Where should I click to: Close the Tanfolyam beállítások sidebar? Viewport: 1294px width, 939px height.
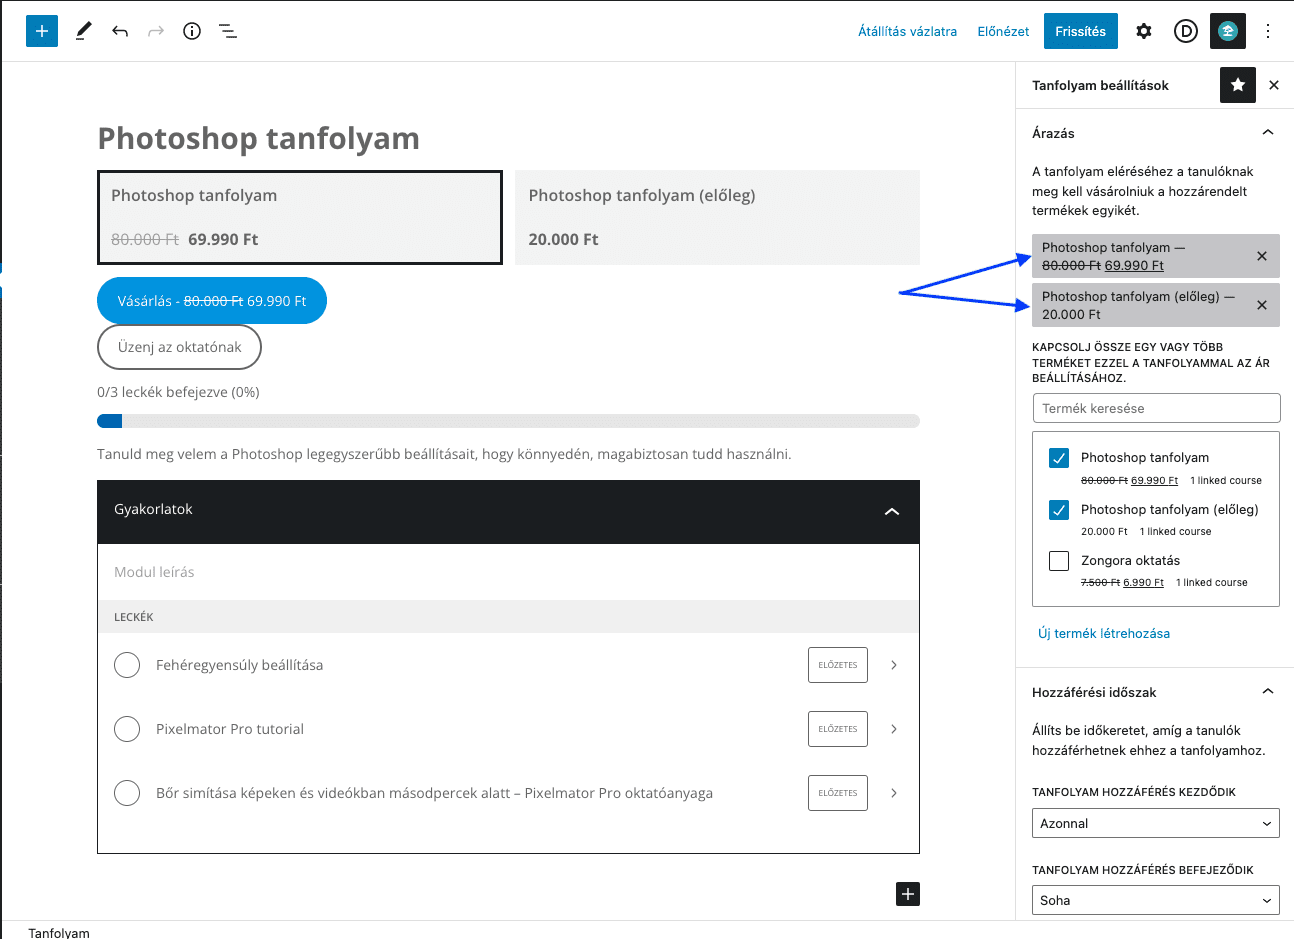(x=1274, y=85)
